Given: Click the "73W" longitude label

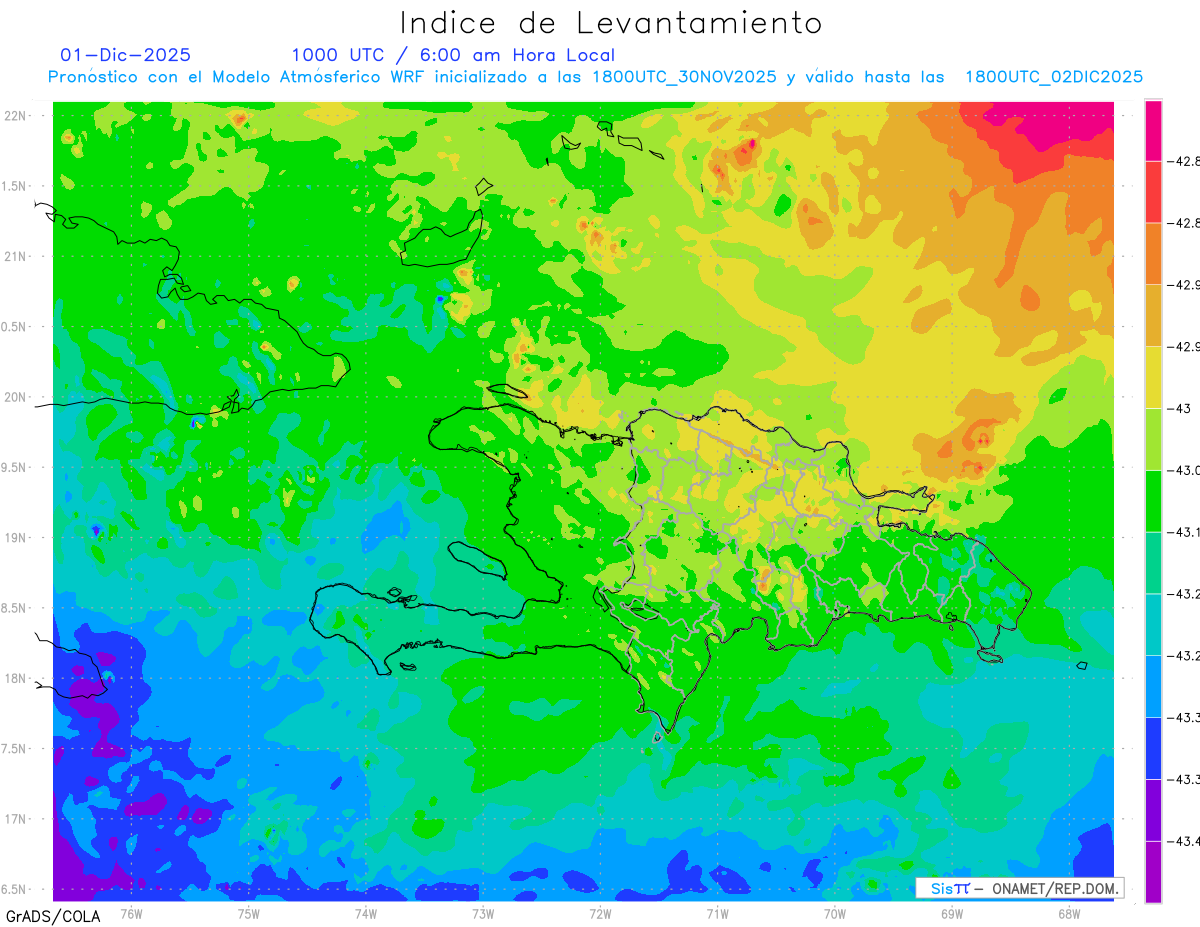Looking at the screenshot, I should (x=483, y=912).
